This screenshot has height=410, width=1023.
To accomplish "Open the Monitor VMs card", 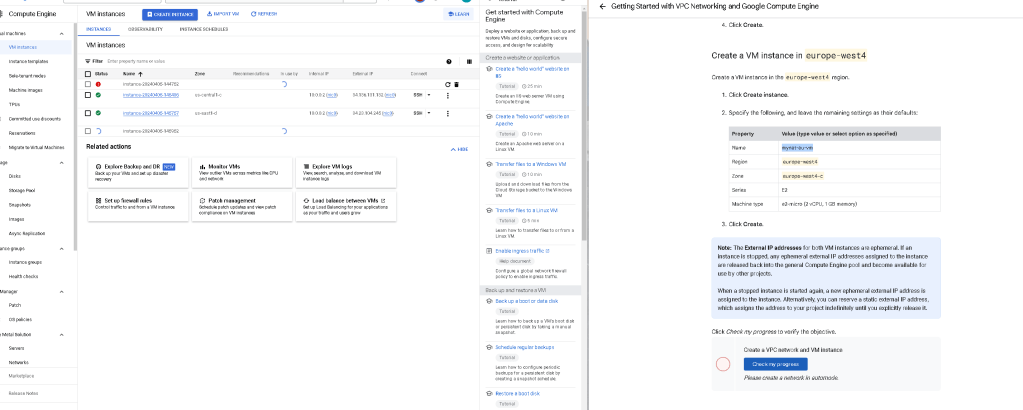I will pyautogui.click(x=242, y=172).
